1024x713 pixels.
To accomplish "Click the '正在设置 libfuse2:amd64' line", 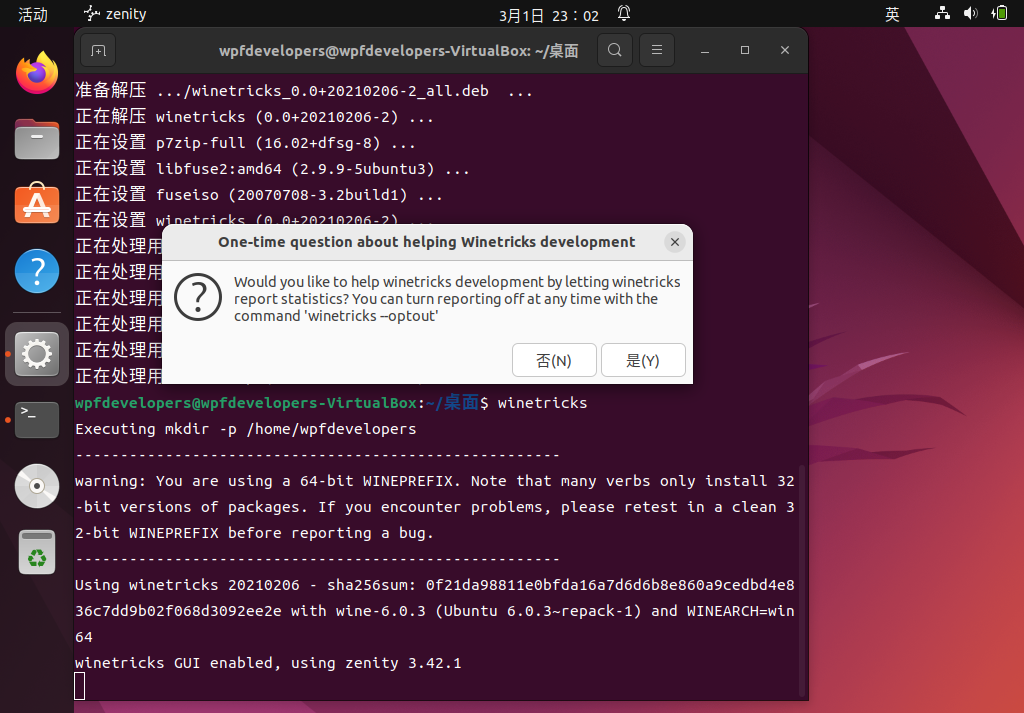I will 272,168.
